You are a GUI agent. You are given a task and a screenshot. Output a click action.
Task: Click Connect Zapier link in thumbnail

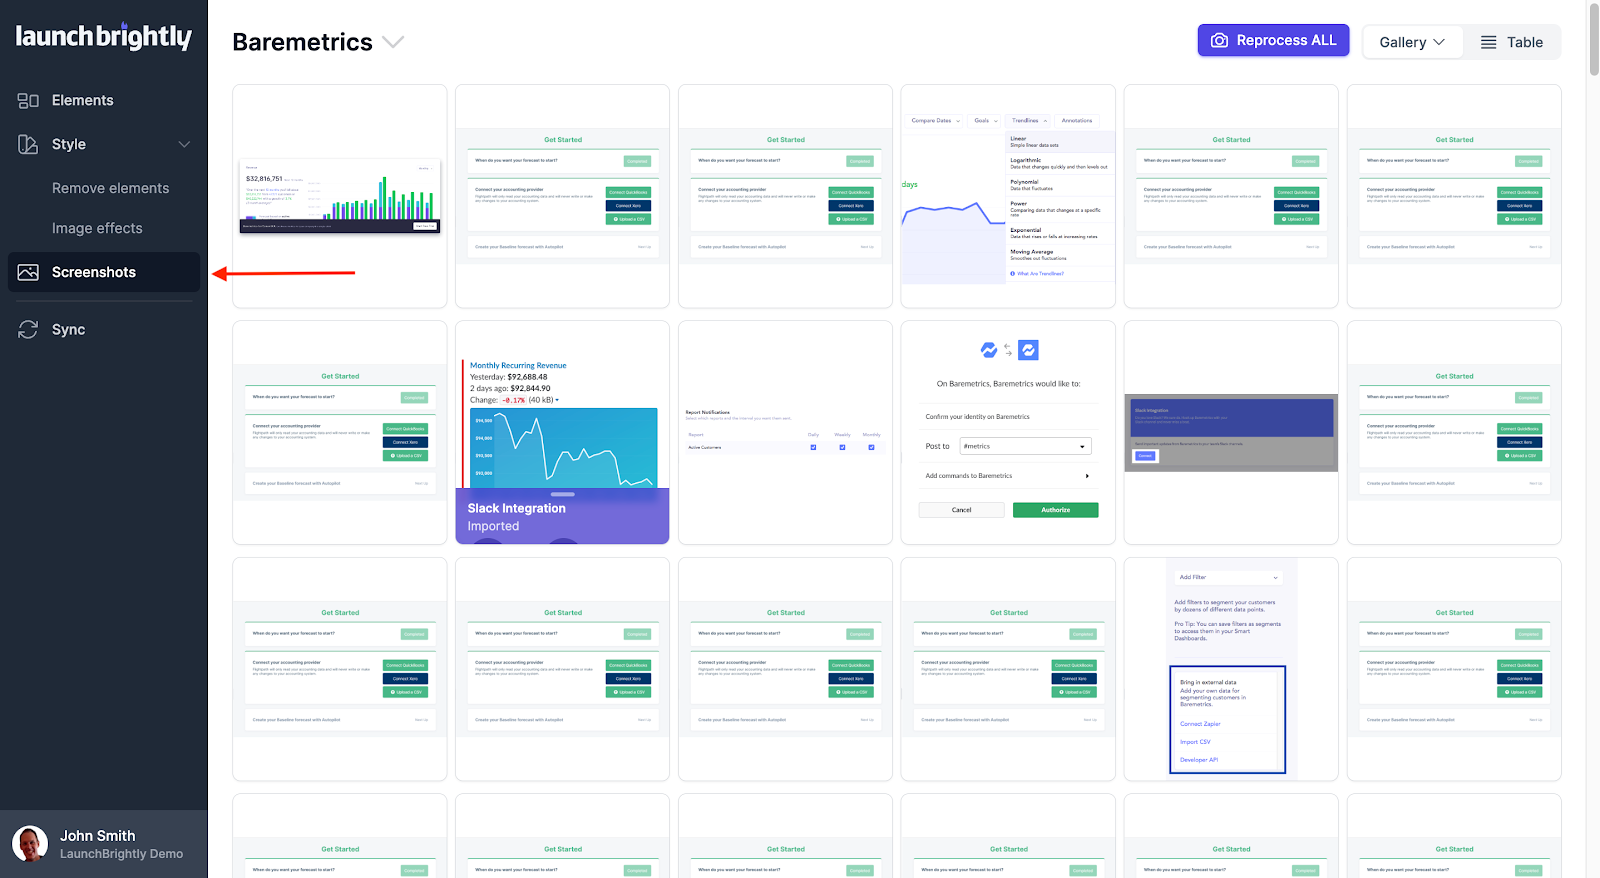pos(1200,724)
